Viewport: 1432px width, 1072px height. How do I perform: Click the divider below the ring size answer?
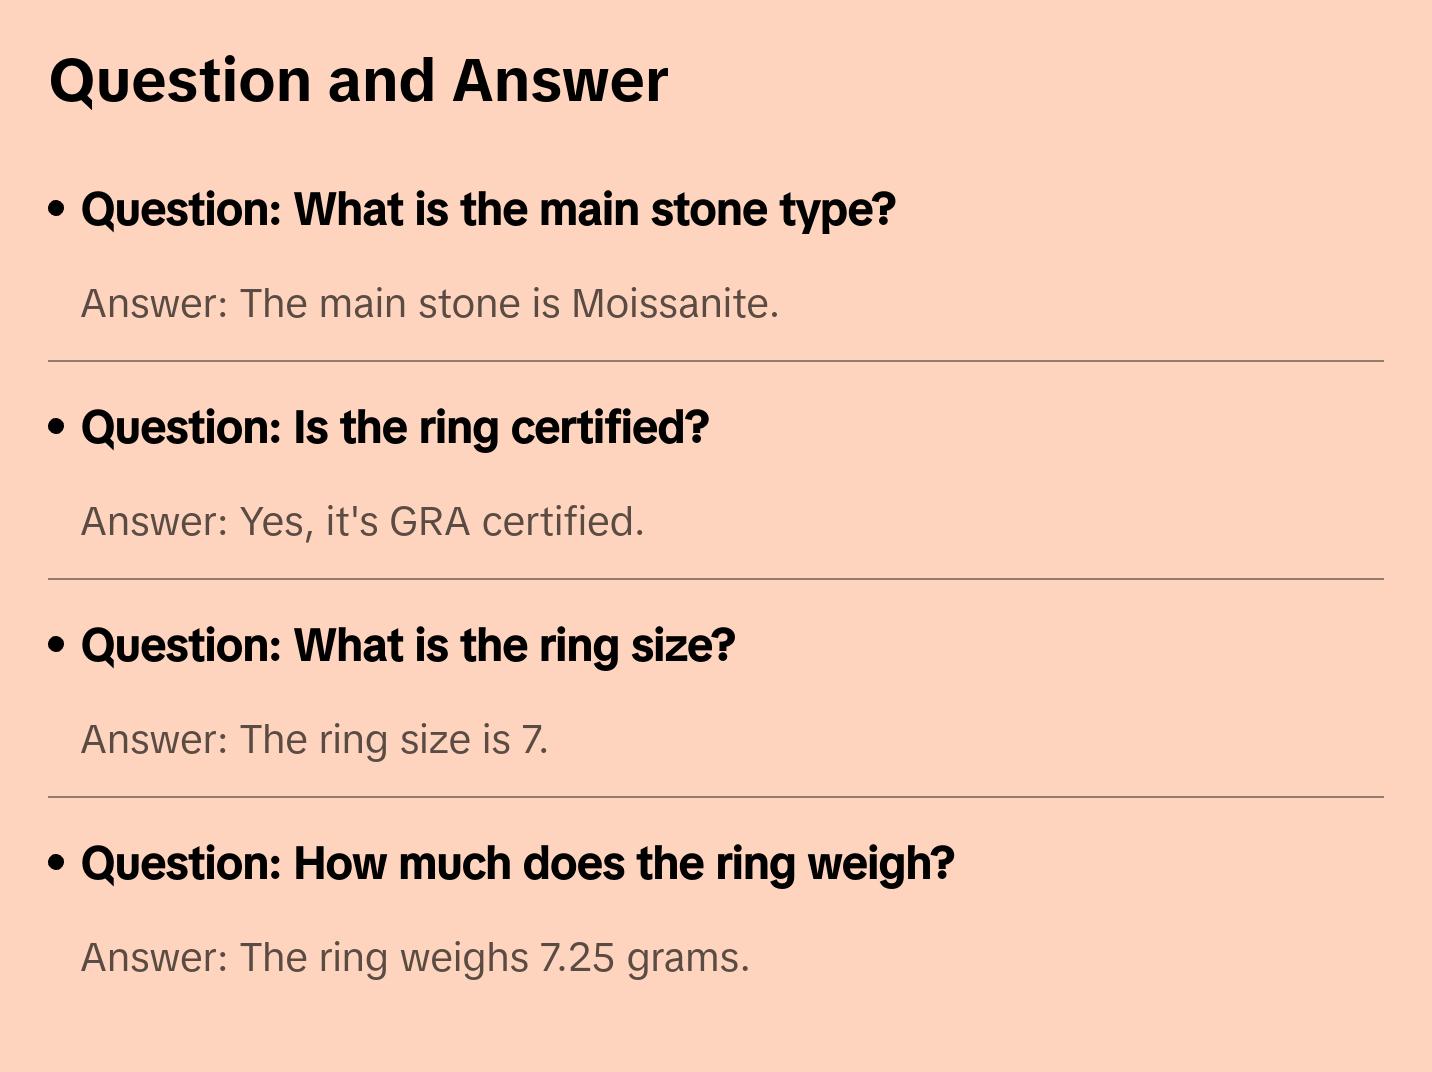pos(716,797)
